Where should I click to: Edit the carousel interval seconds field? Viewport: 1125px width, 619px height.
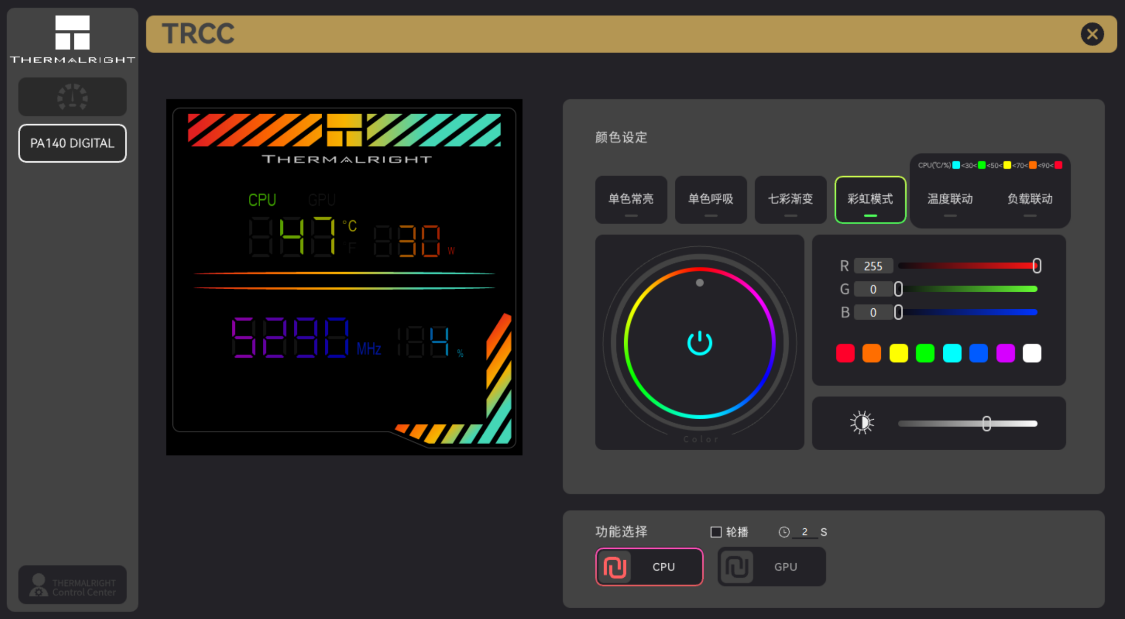coord(805,532)
